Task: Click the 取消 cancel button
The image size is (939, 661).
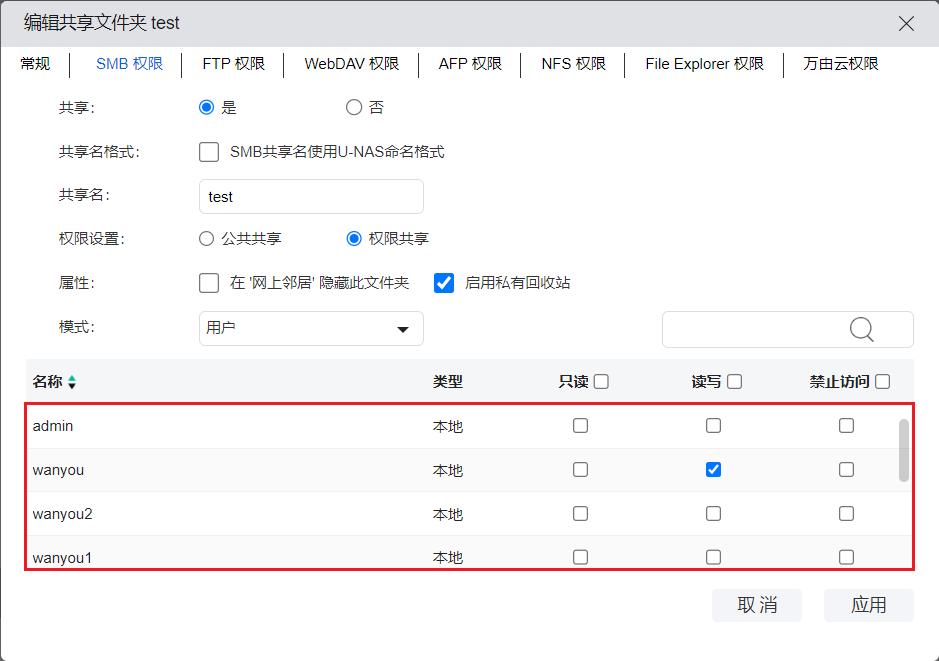Action: tap(756, 605)
